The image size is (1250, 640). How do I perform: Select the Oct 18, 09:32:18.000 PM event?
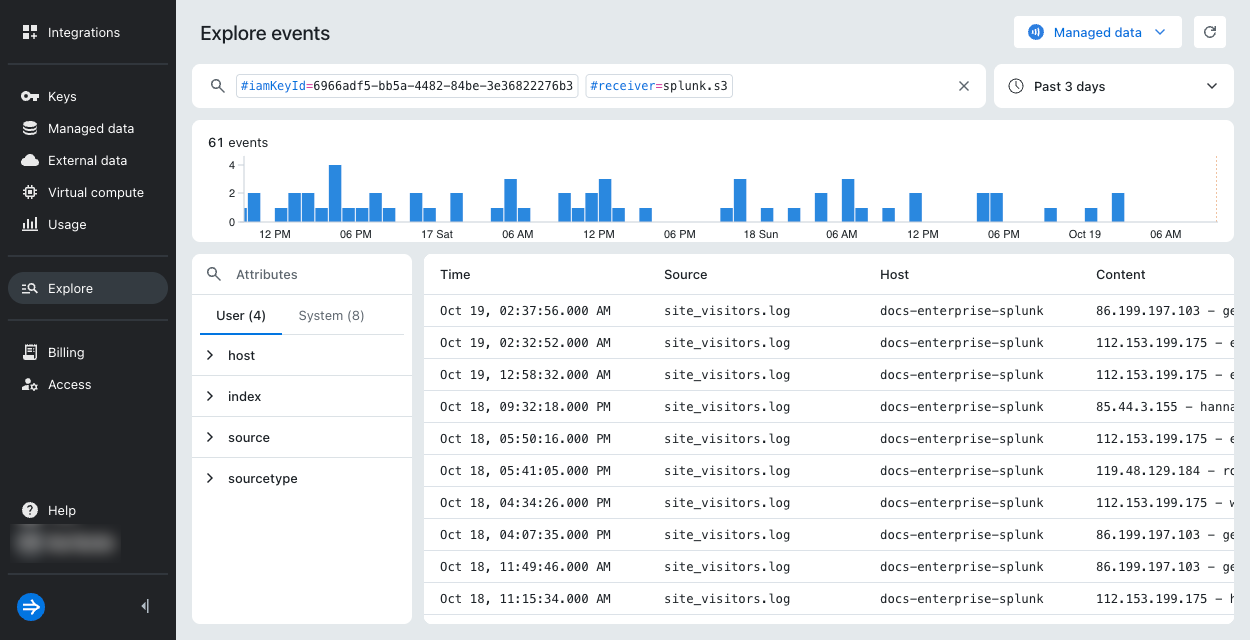(829, 407)
